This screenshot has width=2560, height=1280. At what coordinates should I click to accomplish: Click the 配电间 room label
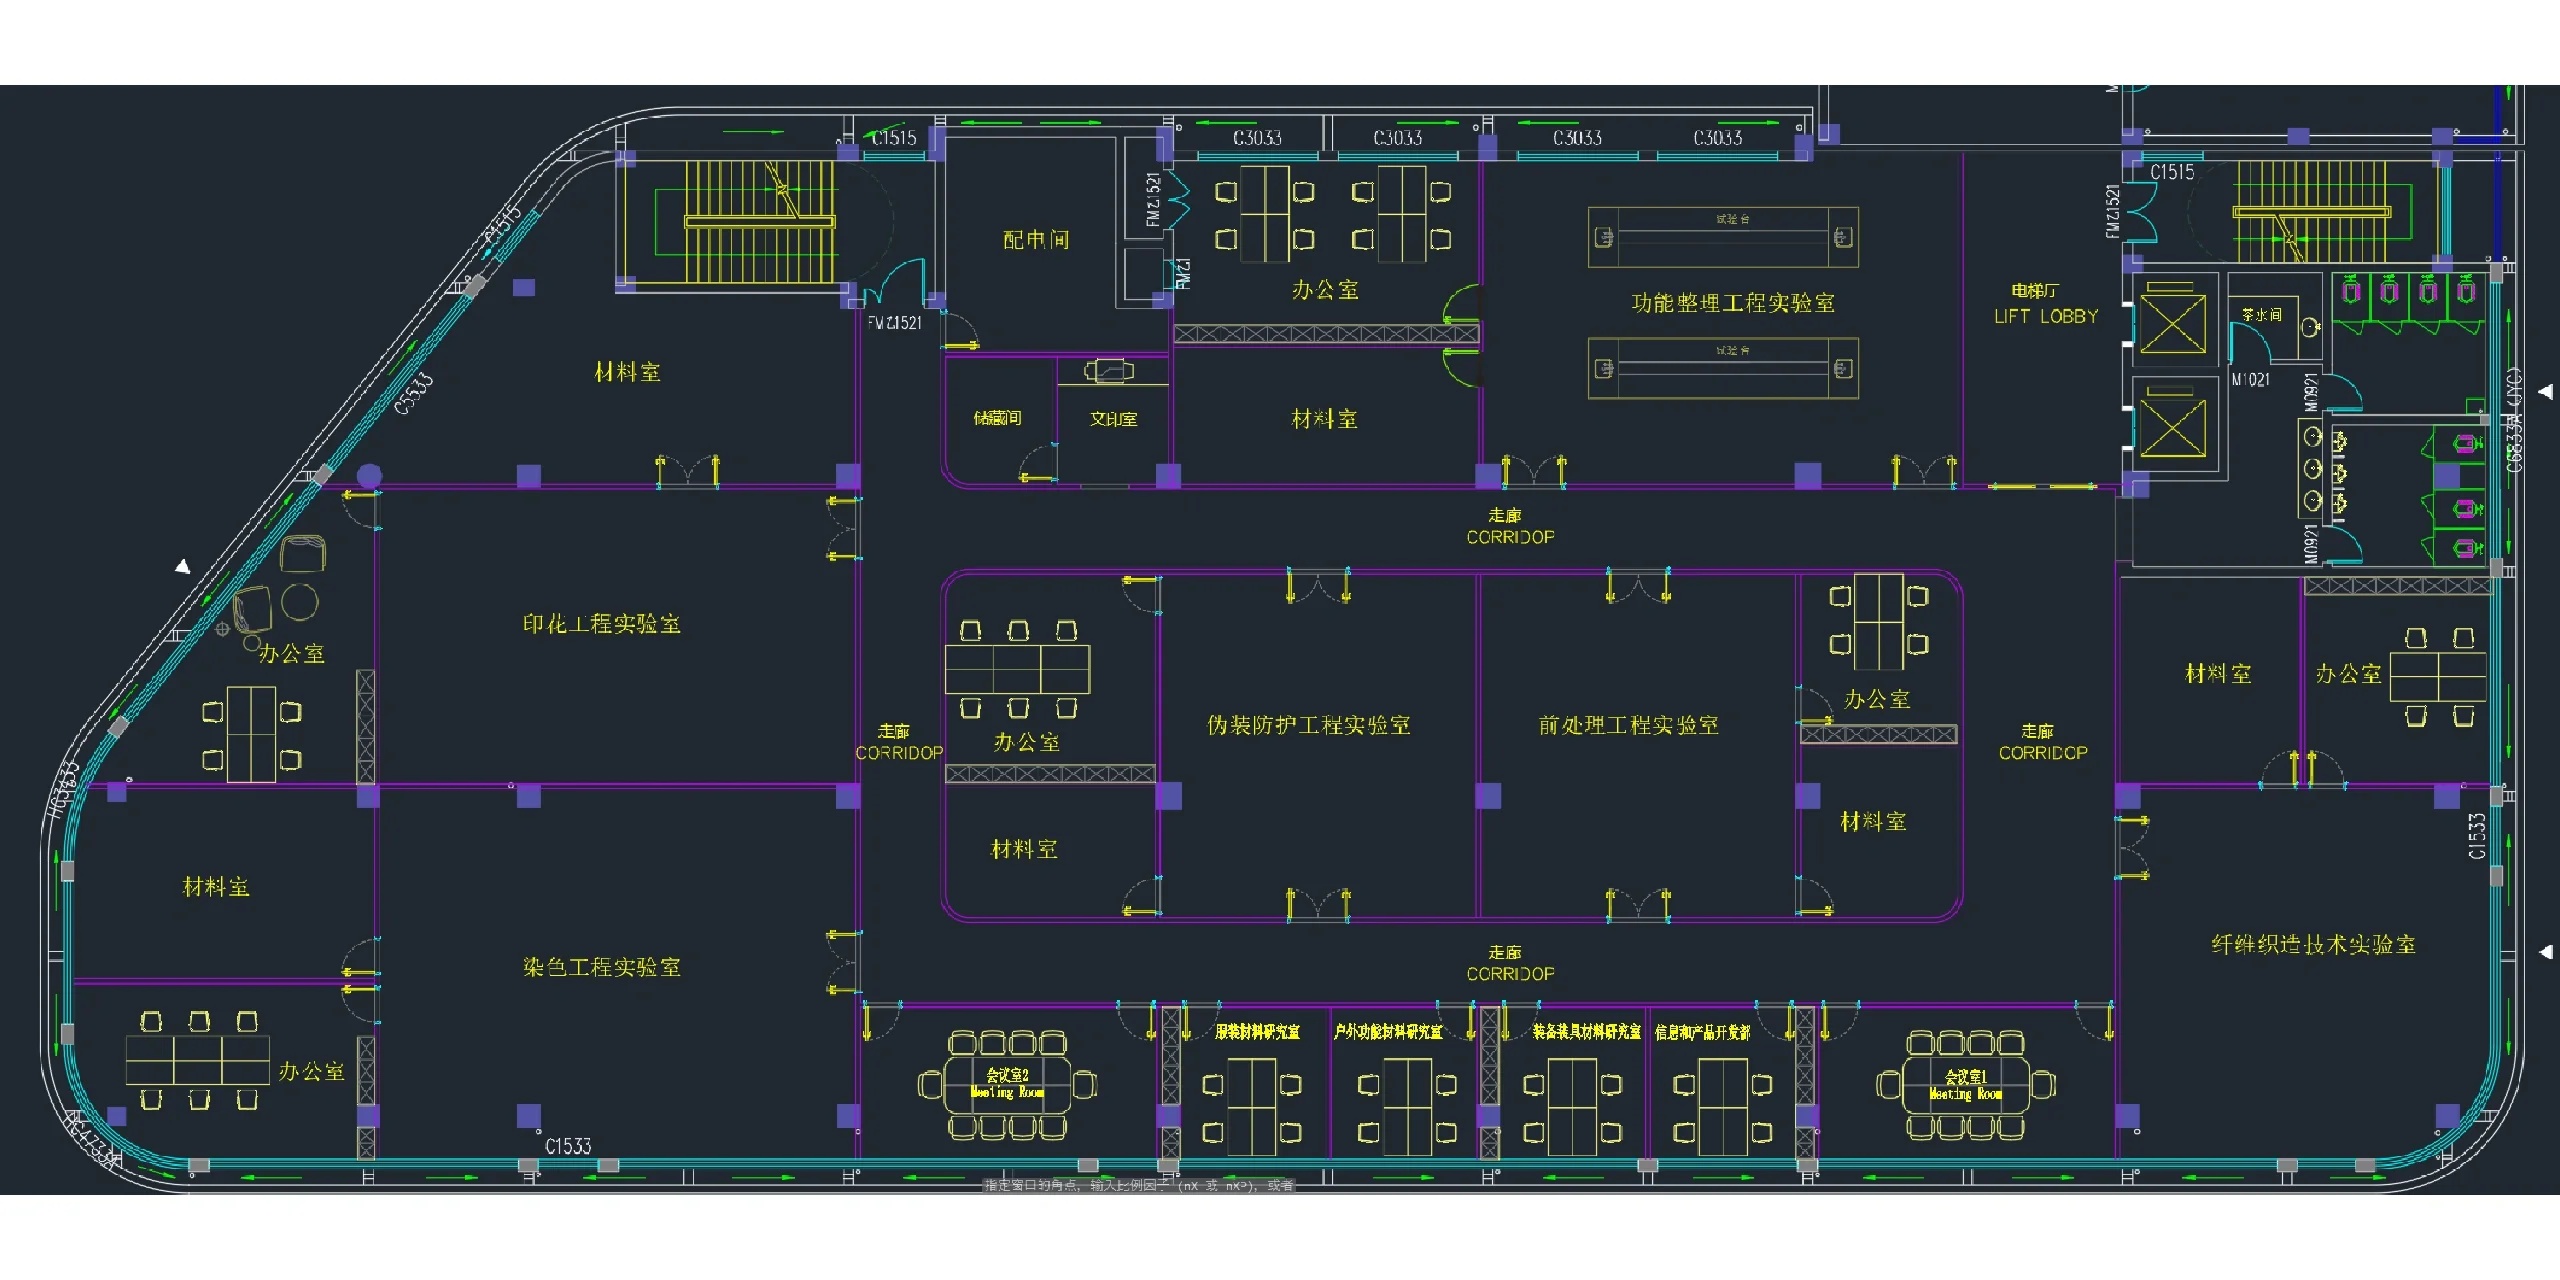point(1036,240)
